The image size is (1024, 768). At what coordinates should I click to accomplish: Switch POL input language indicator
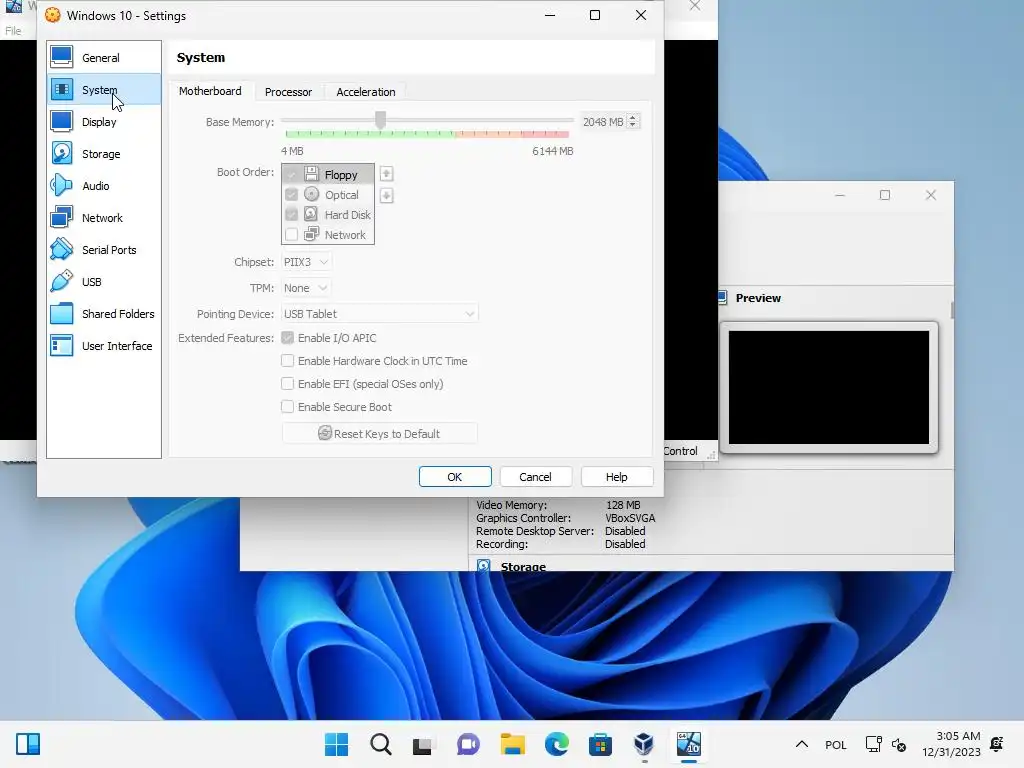coord(836,744)
